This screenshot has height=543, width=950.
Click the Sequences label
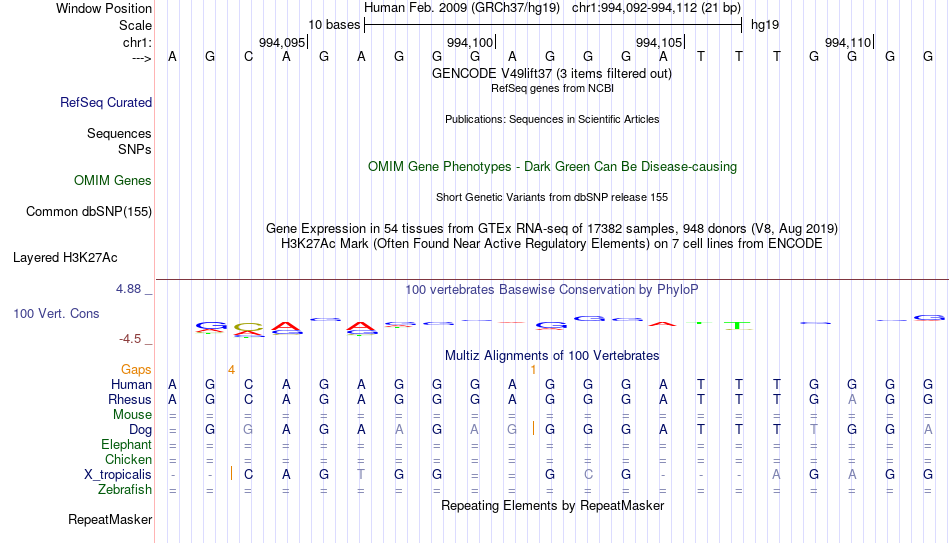(119, 133)
